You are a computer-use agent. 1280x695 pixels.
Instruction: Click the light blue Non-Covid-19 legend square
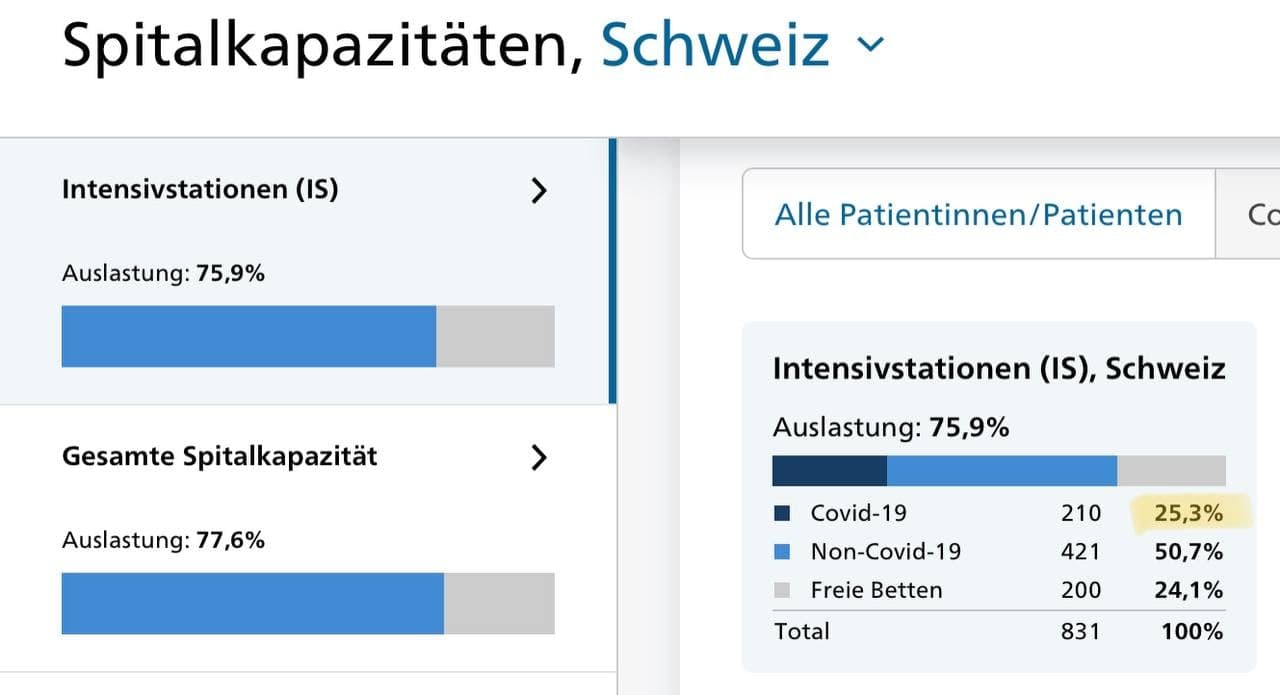[x=782, y=551]
